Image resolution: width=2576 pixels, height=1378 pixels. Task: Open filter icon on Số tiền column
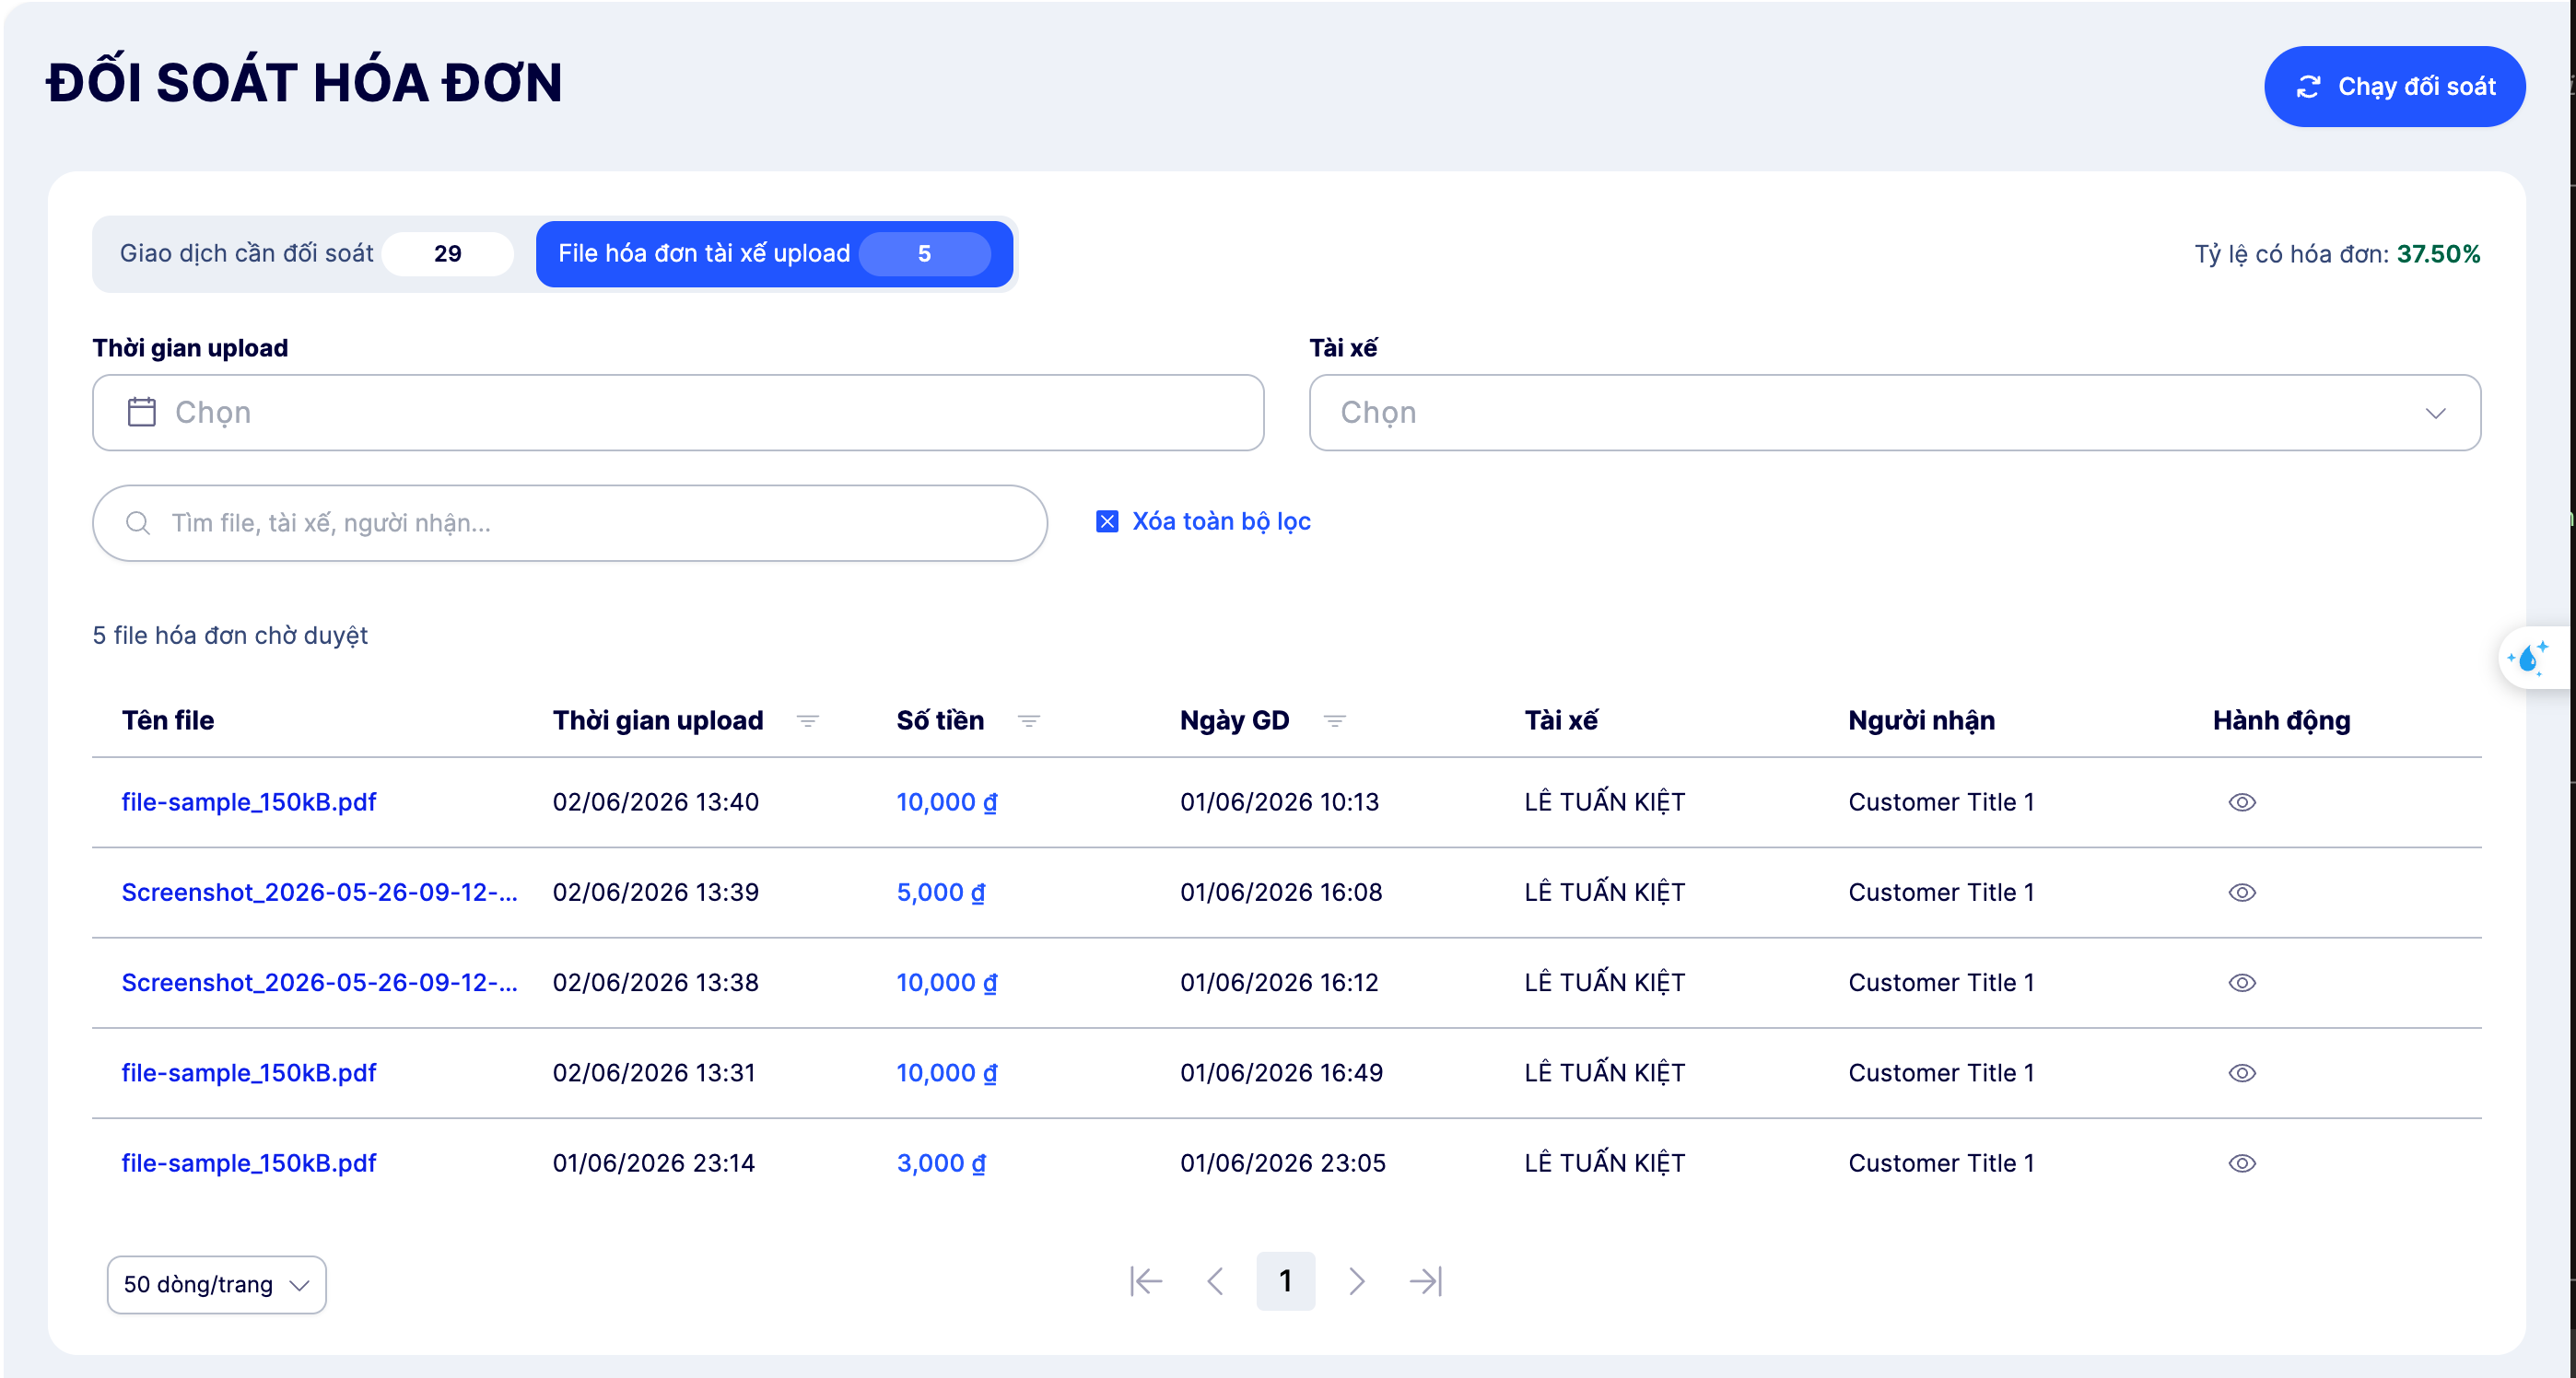[x=1029, y=721]
